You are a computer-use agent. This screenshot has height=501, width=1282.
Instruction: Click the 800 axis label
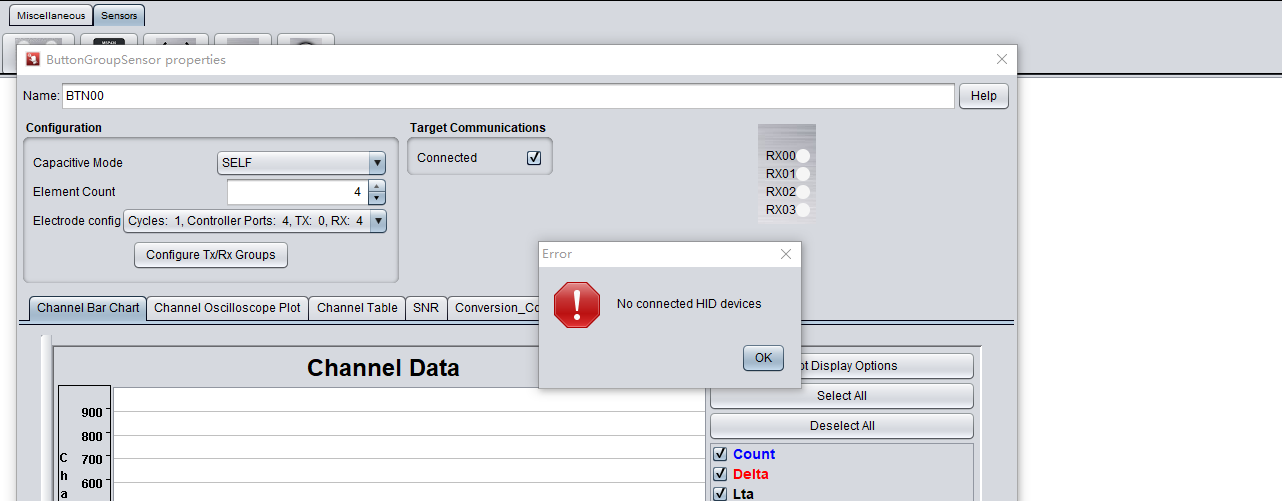coord(92,436)
